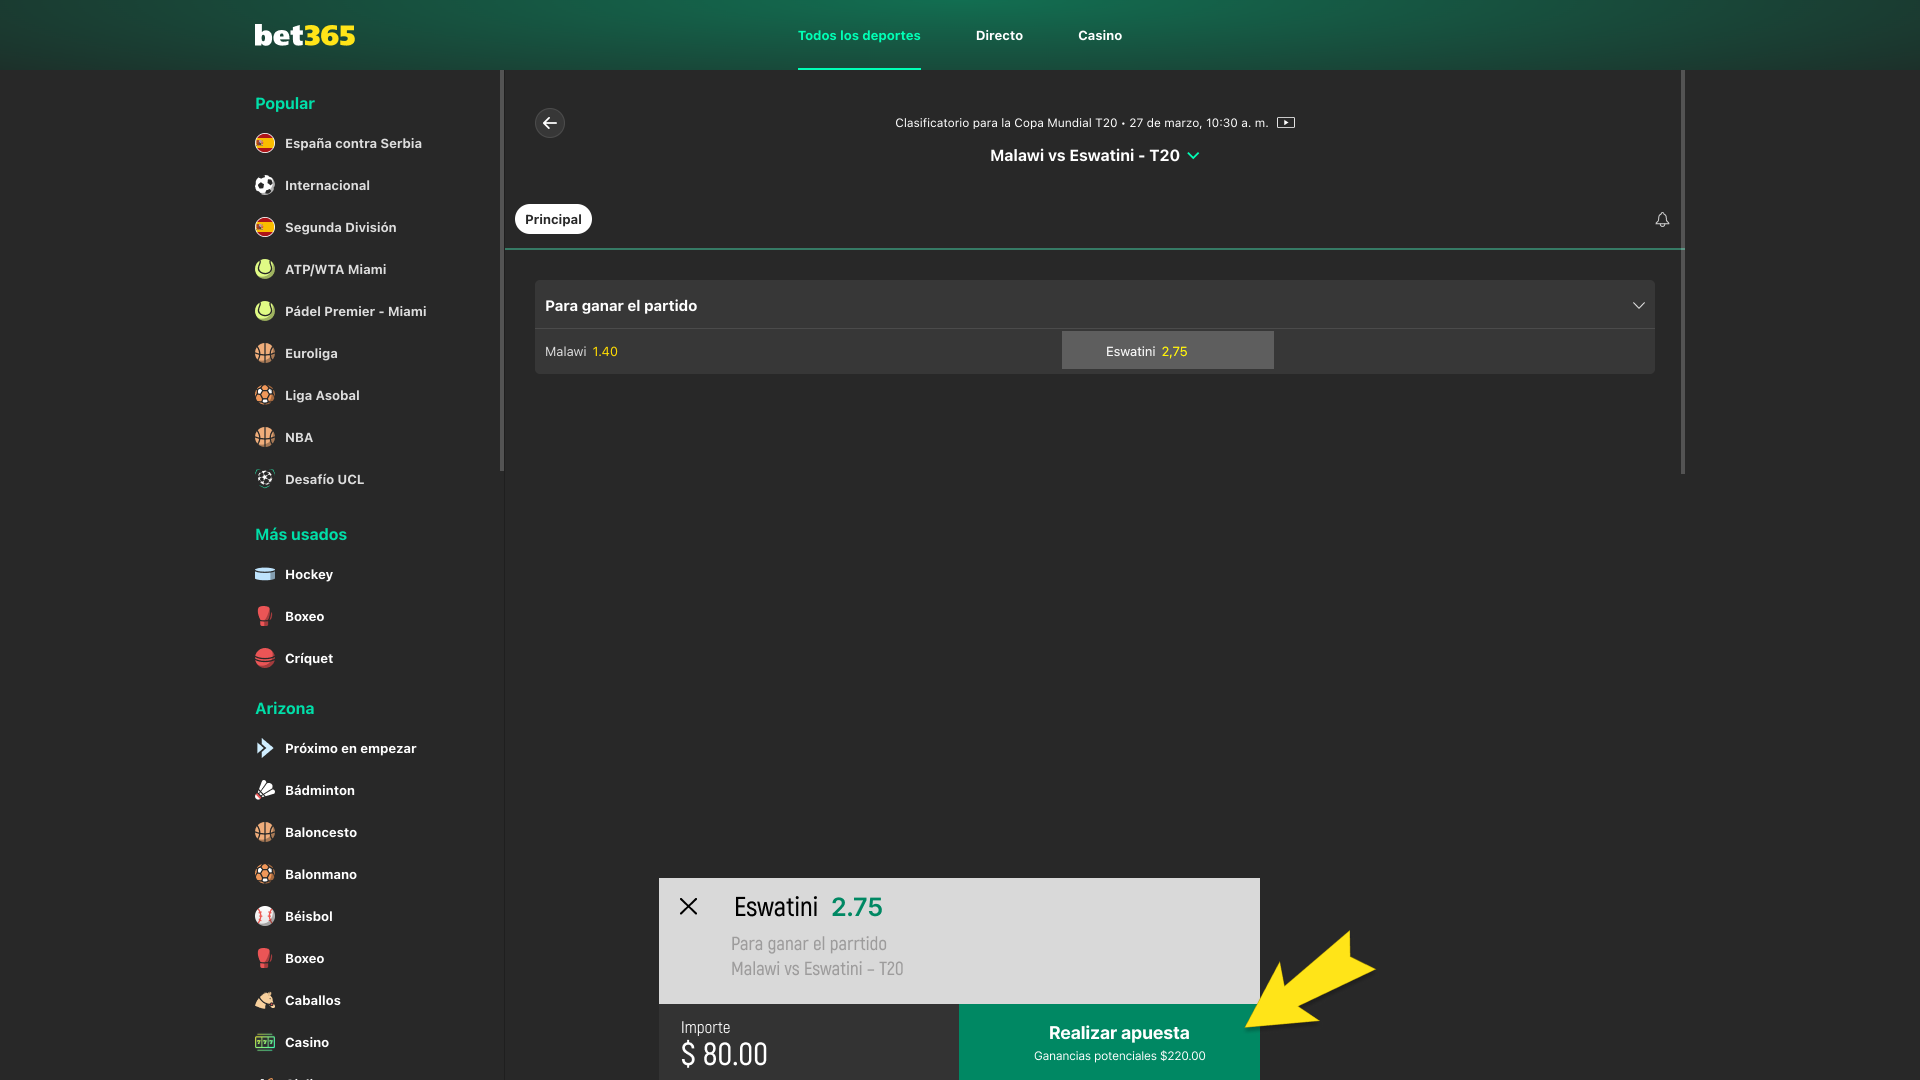Switch to the Directo tab
Screen dimensions: 1920x1080
coord(999,35)
